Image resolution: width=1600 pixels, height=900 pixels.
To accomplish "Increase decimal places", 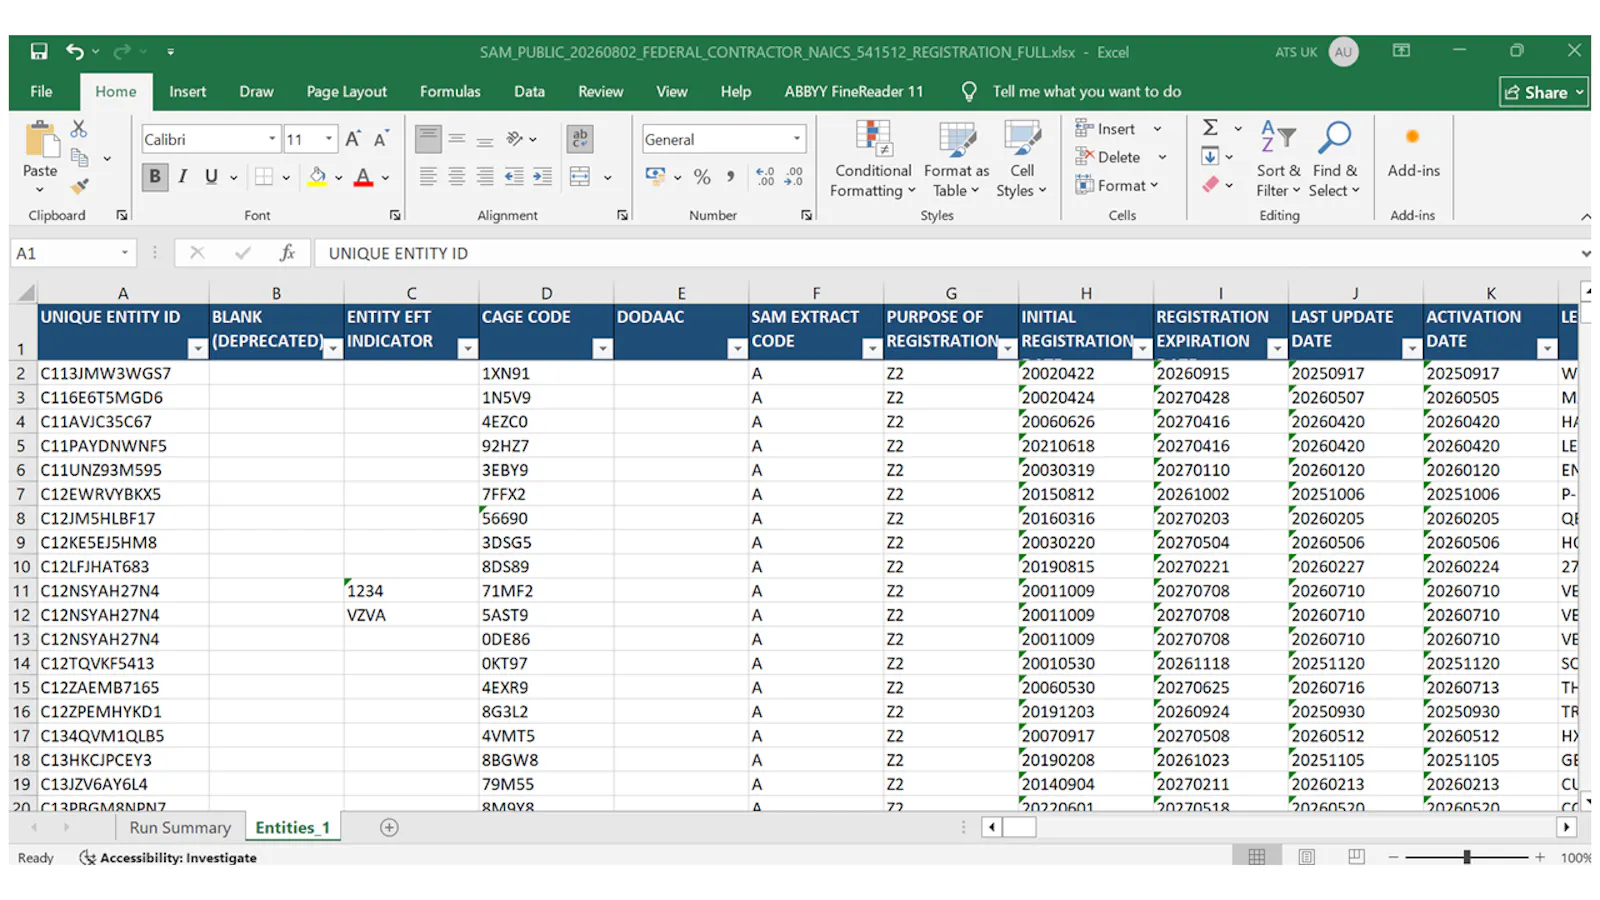I will click(x=765, y=177).
